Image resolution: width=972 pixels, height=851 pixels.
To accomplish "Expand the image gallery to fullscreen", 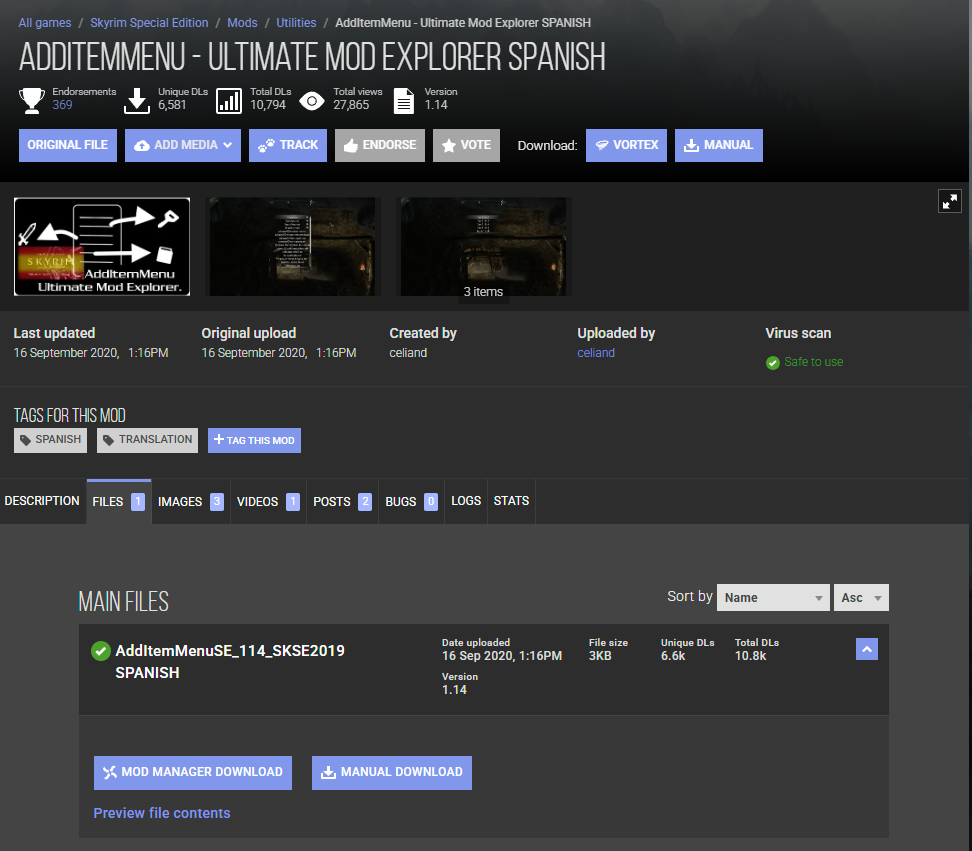I will click(x=949, y=201).
